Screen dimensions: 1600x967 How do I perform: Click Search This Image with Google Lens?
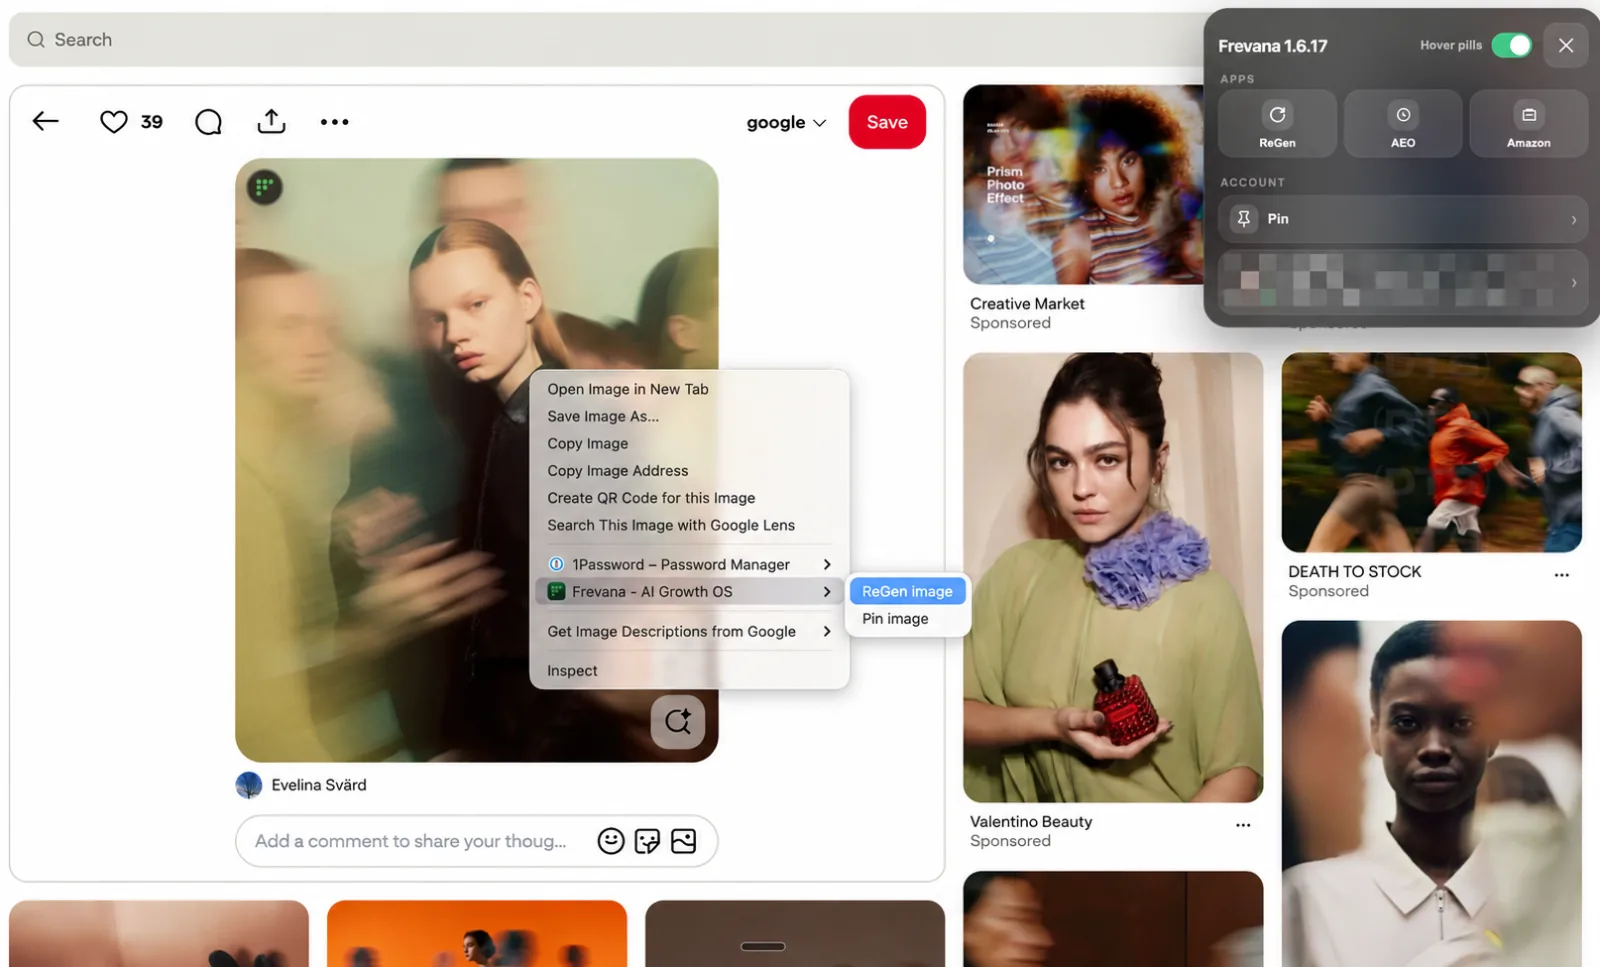click(671, 525)
